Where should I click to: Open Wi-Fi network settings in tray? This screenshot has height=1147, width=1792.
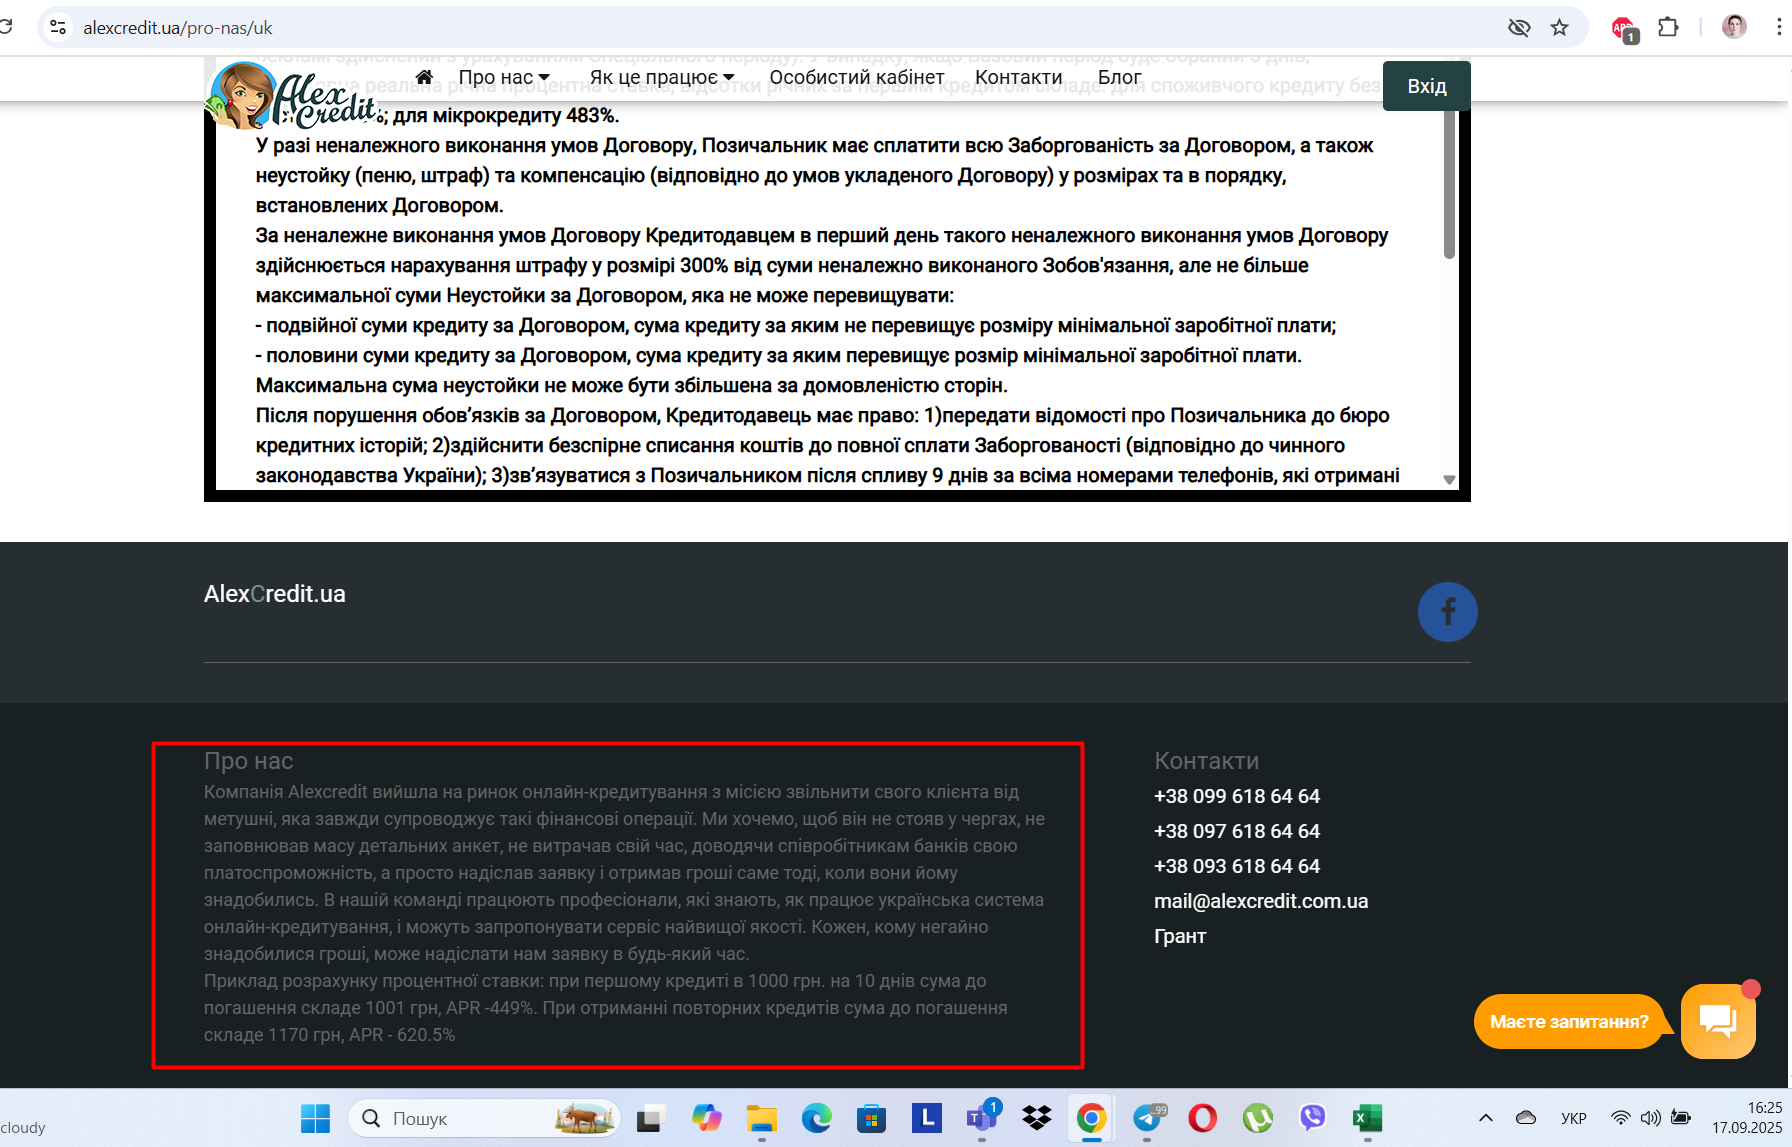point(1620,1118)
